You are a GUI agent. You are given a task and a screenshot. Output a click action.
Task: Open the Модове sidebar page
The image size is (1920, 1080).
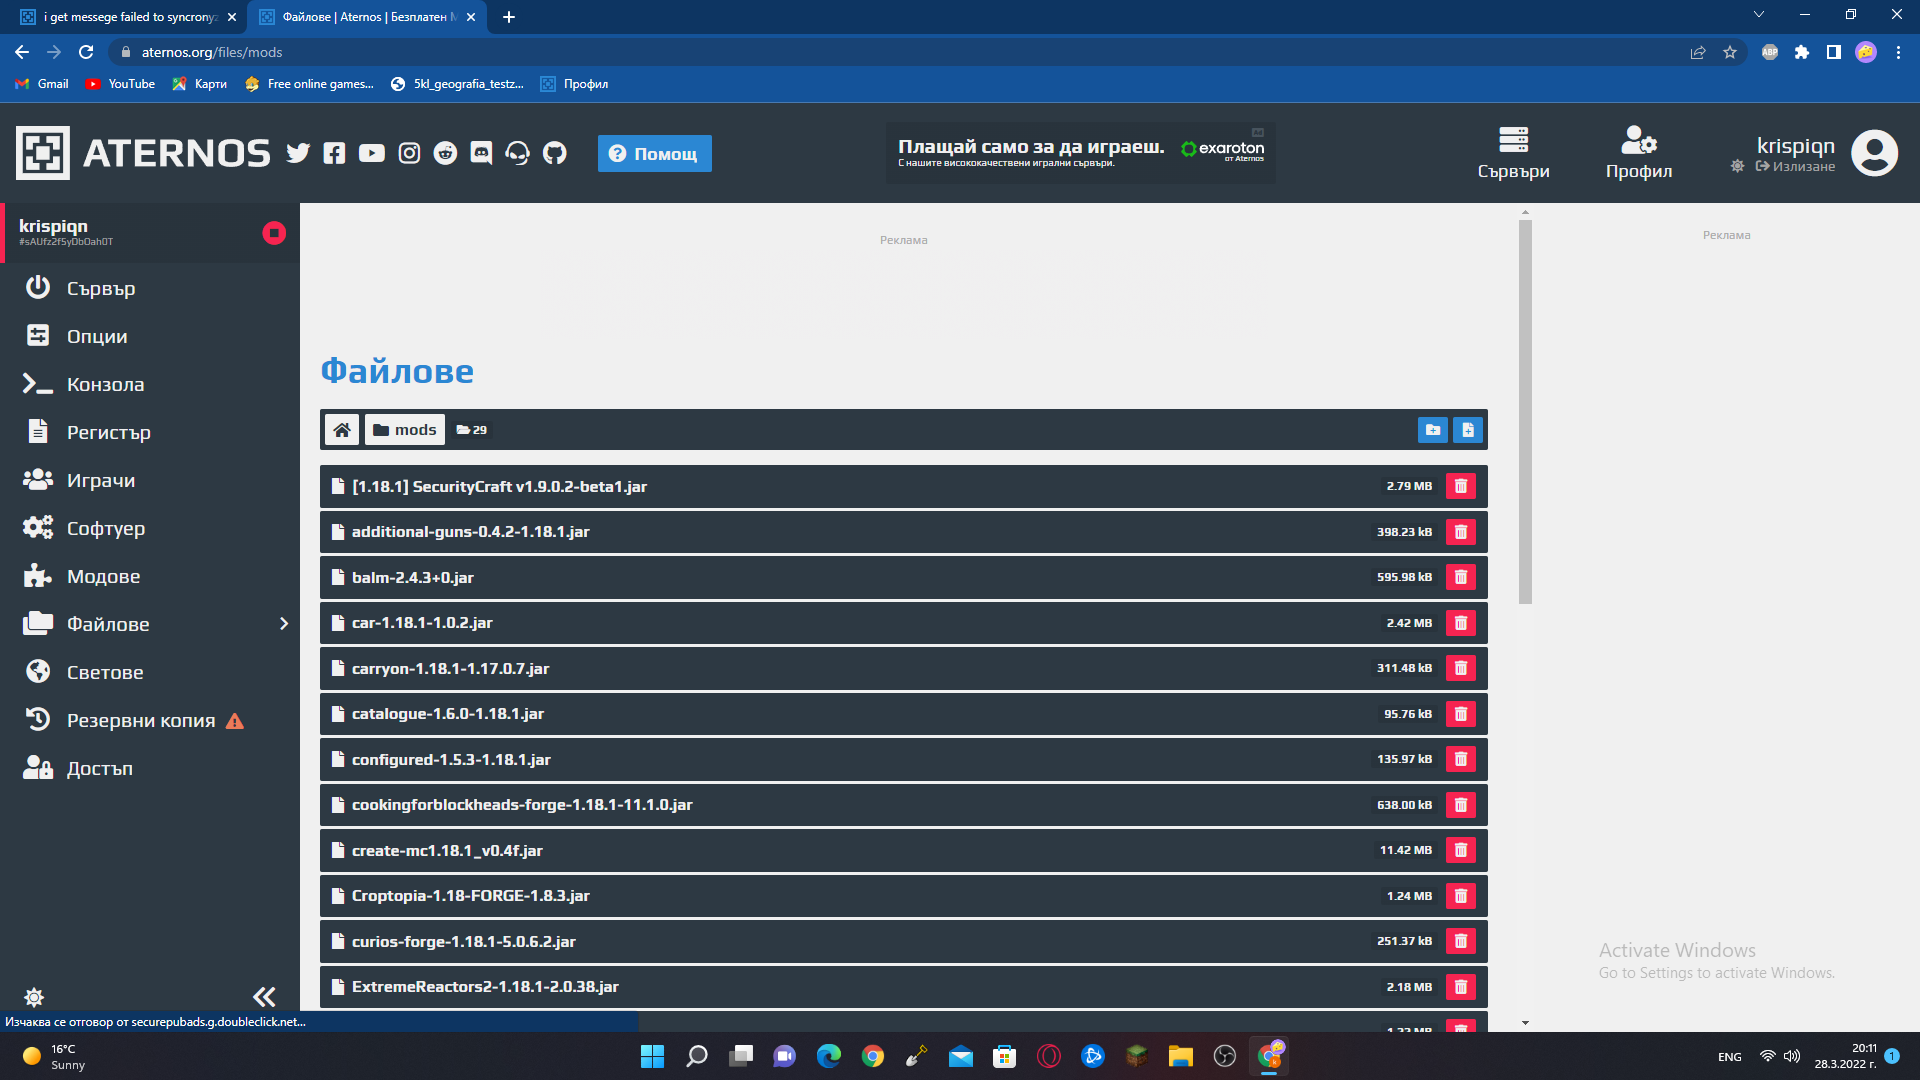pos(150,576)
